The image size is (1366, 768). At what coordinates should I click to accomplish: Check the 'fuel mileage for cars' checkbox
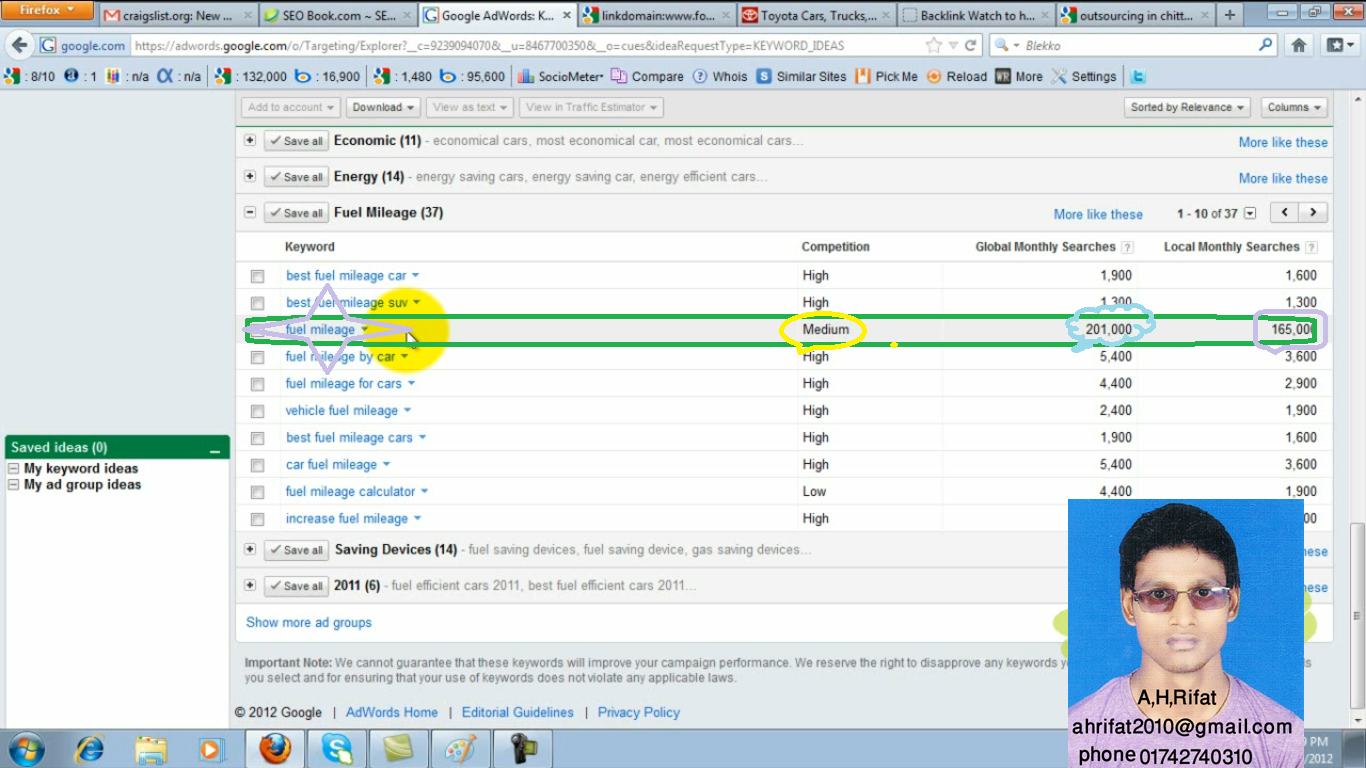(x=257, y=384)
